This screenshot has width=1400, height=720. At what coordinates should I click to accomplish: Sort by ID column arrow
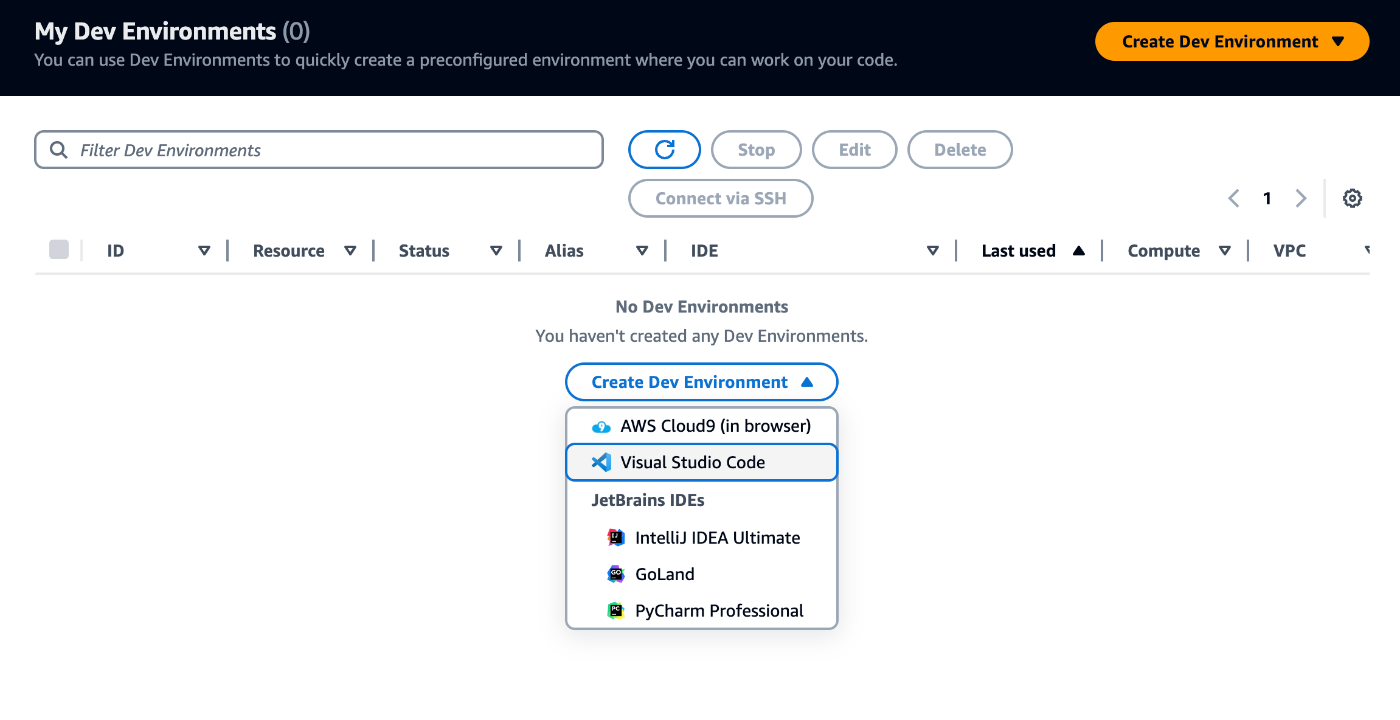(x=204, y=251)
